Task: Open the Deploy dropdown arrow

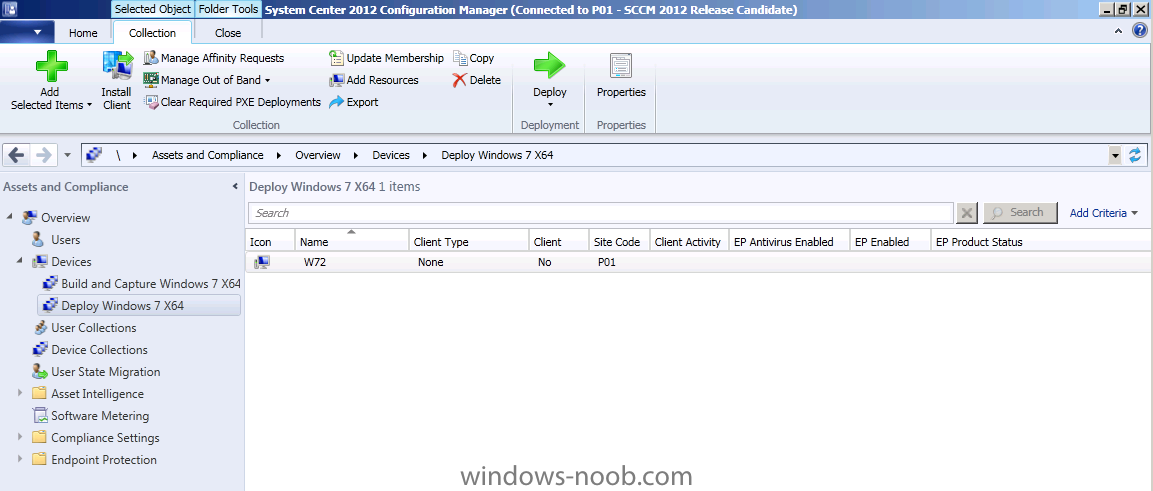Action: coord(549,105)
